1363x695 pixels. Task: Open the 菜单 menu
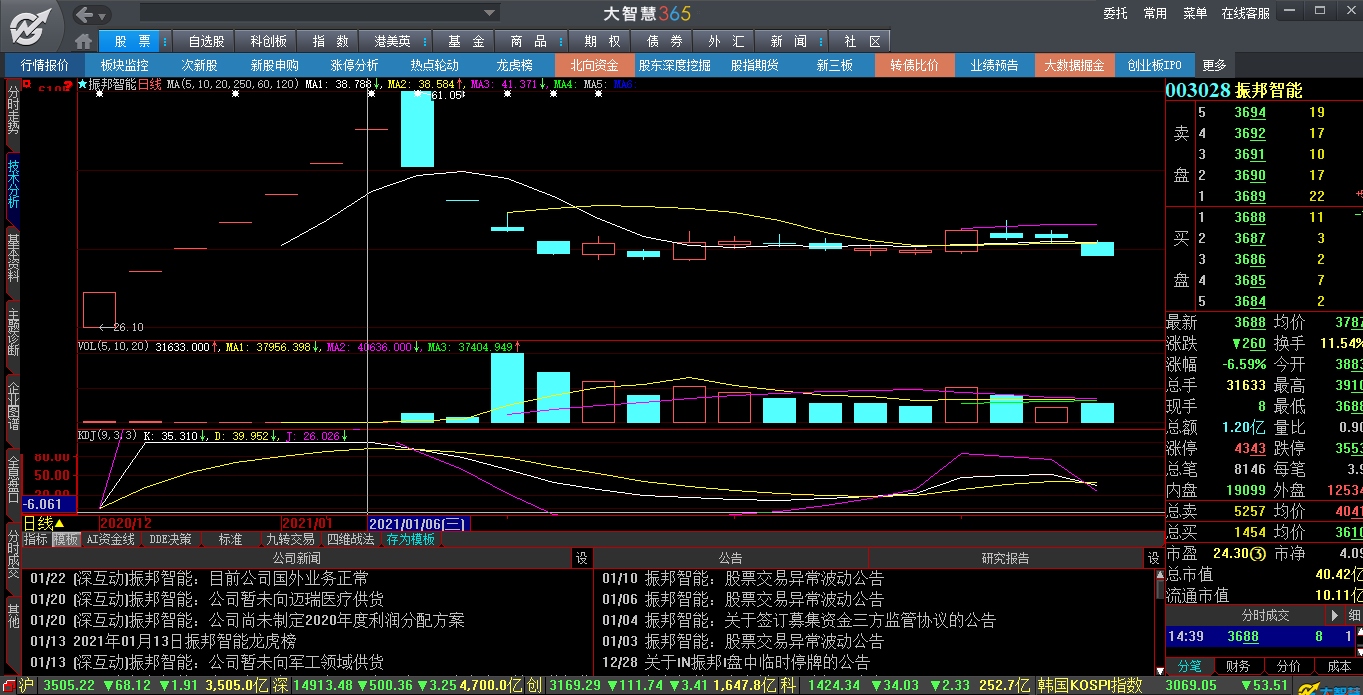1195,13
